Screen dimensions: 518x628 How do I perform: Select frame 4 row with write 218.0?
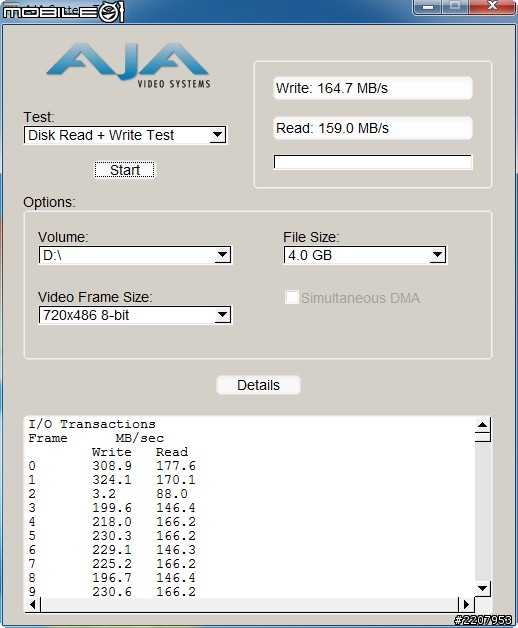click(112, 522)
